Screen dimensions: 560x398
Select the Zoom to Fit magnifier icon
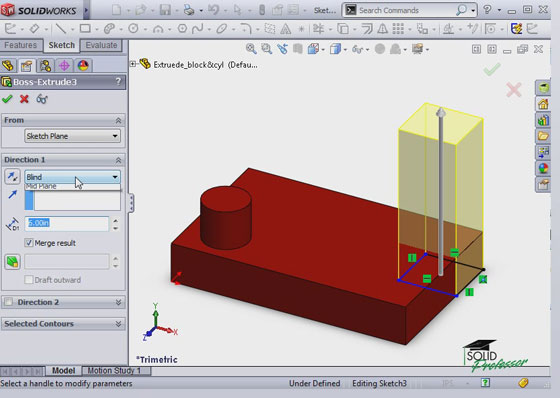251,49
